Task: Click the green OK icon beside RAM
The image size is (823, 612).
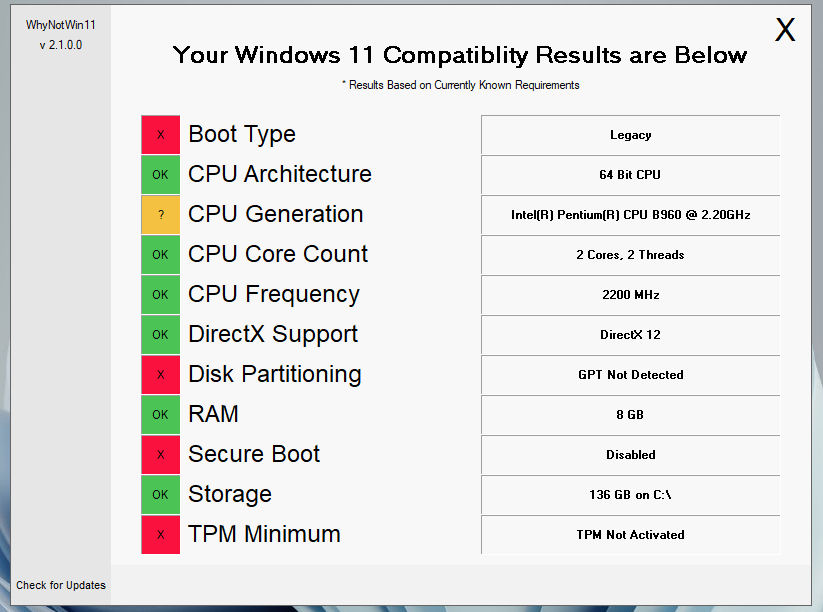Action: click(x=160, y=415)
